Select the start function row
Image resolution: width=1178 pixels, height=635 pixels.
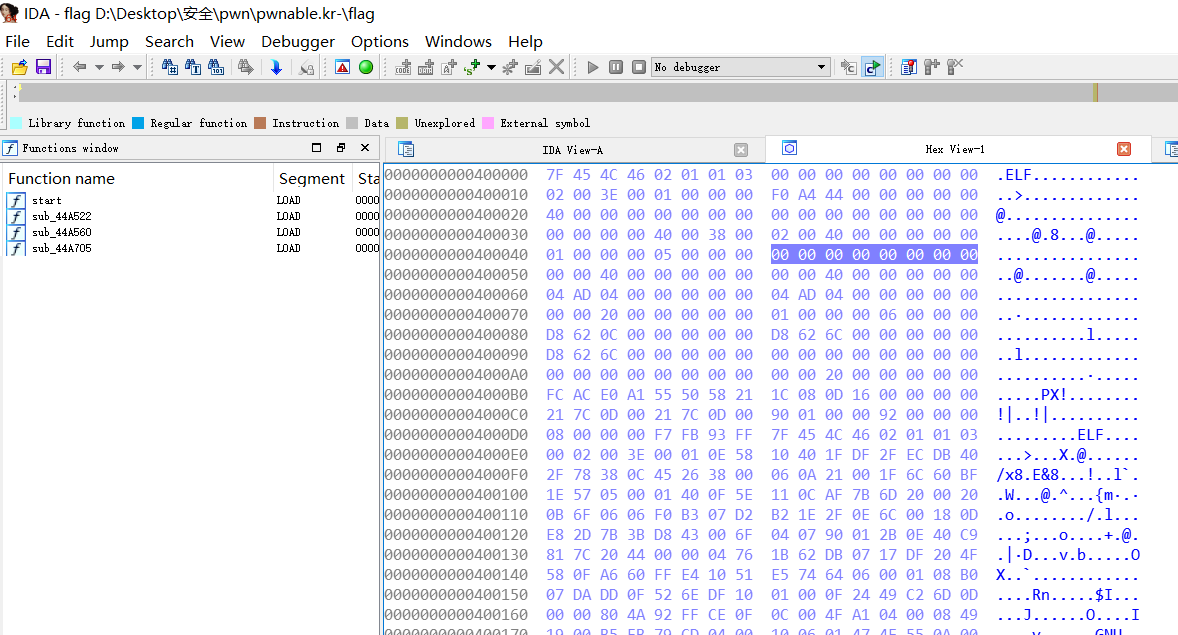[192, 200]
